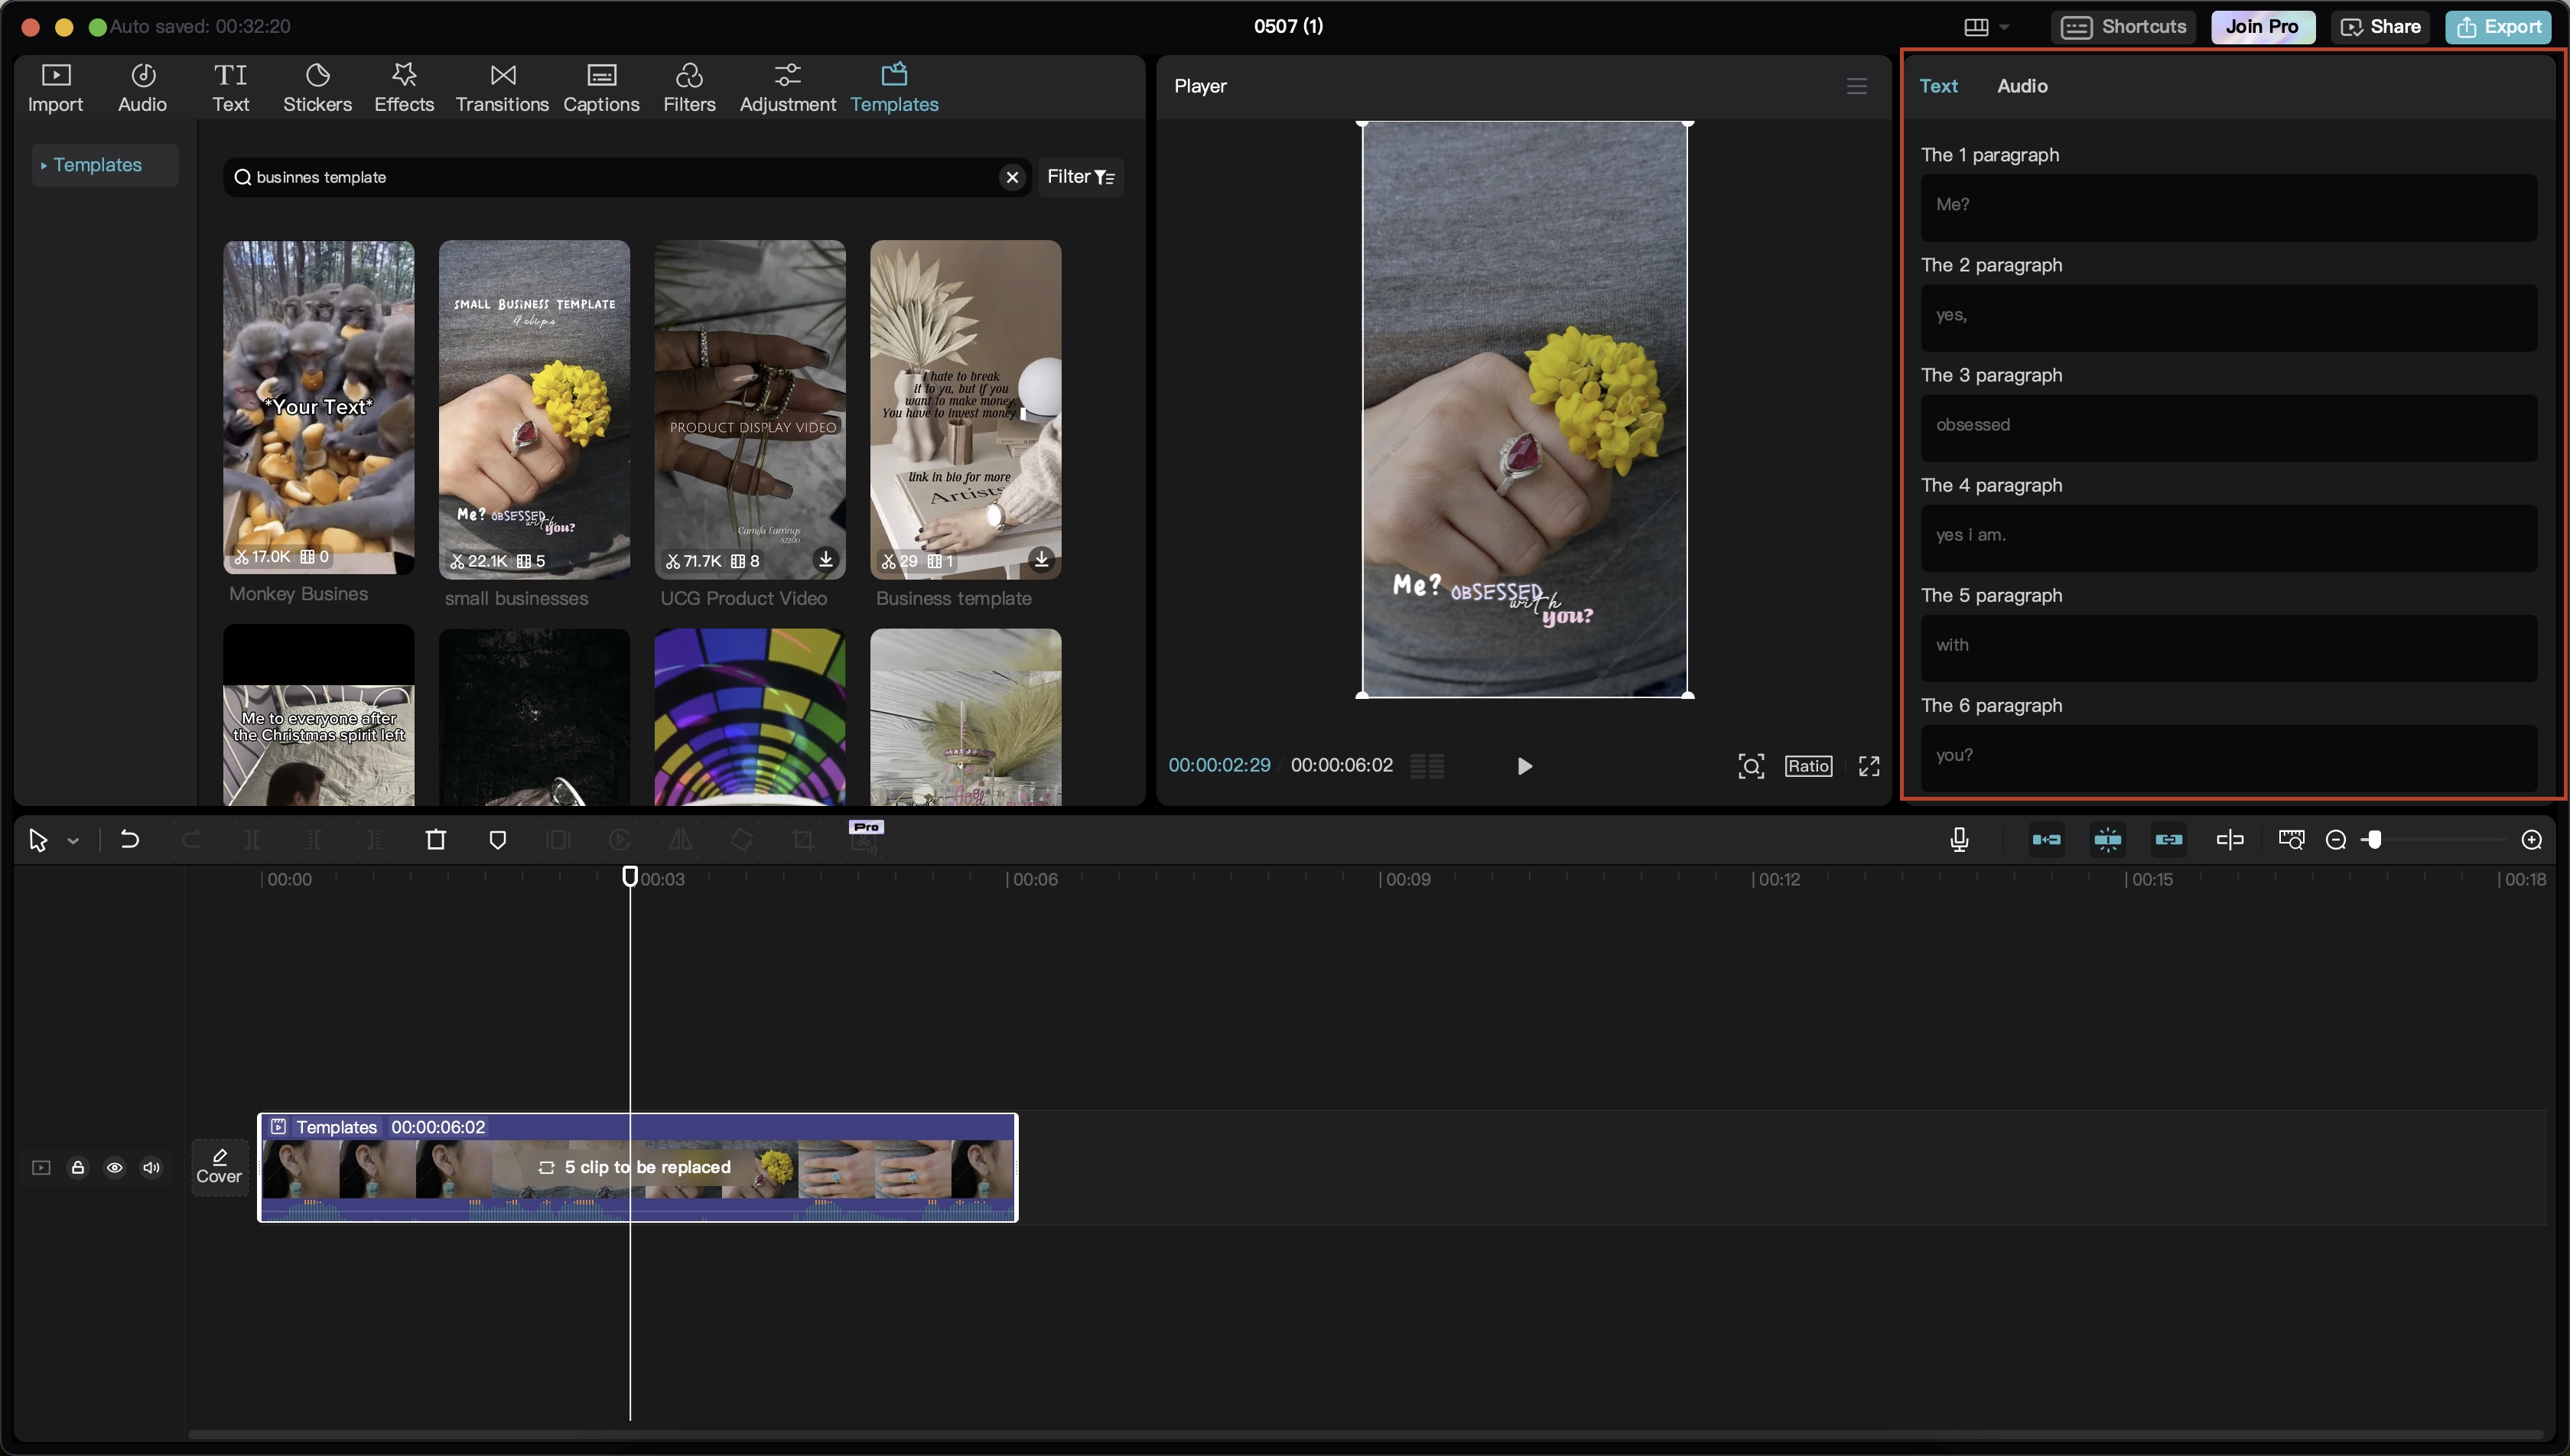2570x1456 pixels.
Task: Open the Transitions tab
Action: point(502,87)
